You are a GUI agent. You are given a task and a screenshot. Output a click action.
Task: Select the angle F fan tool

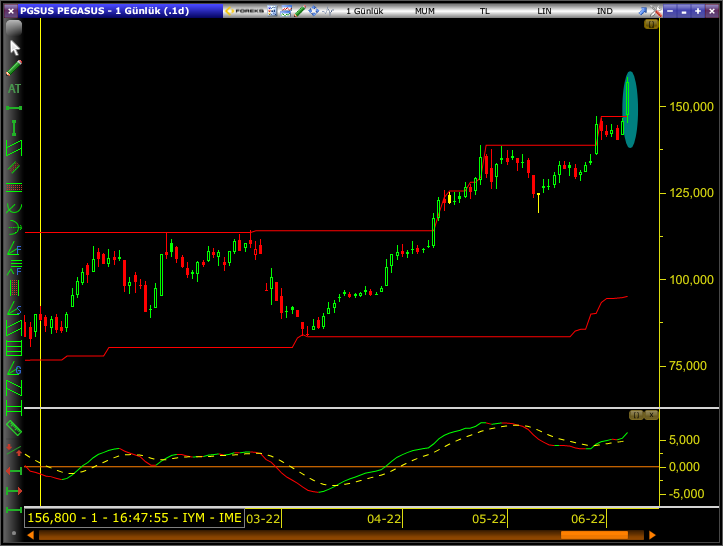(x=14, y=249)
